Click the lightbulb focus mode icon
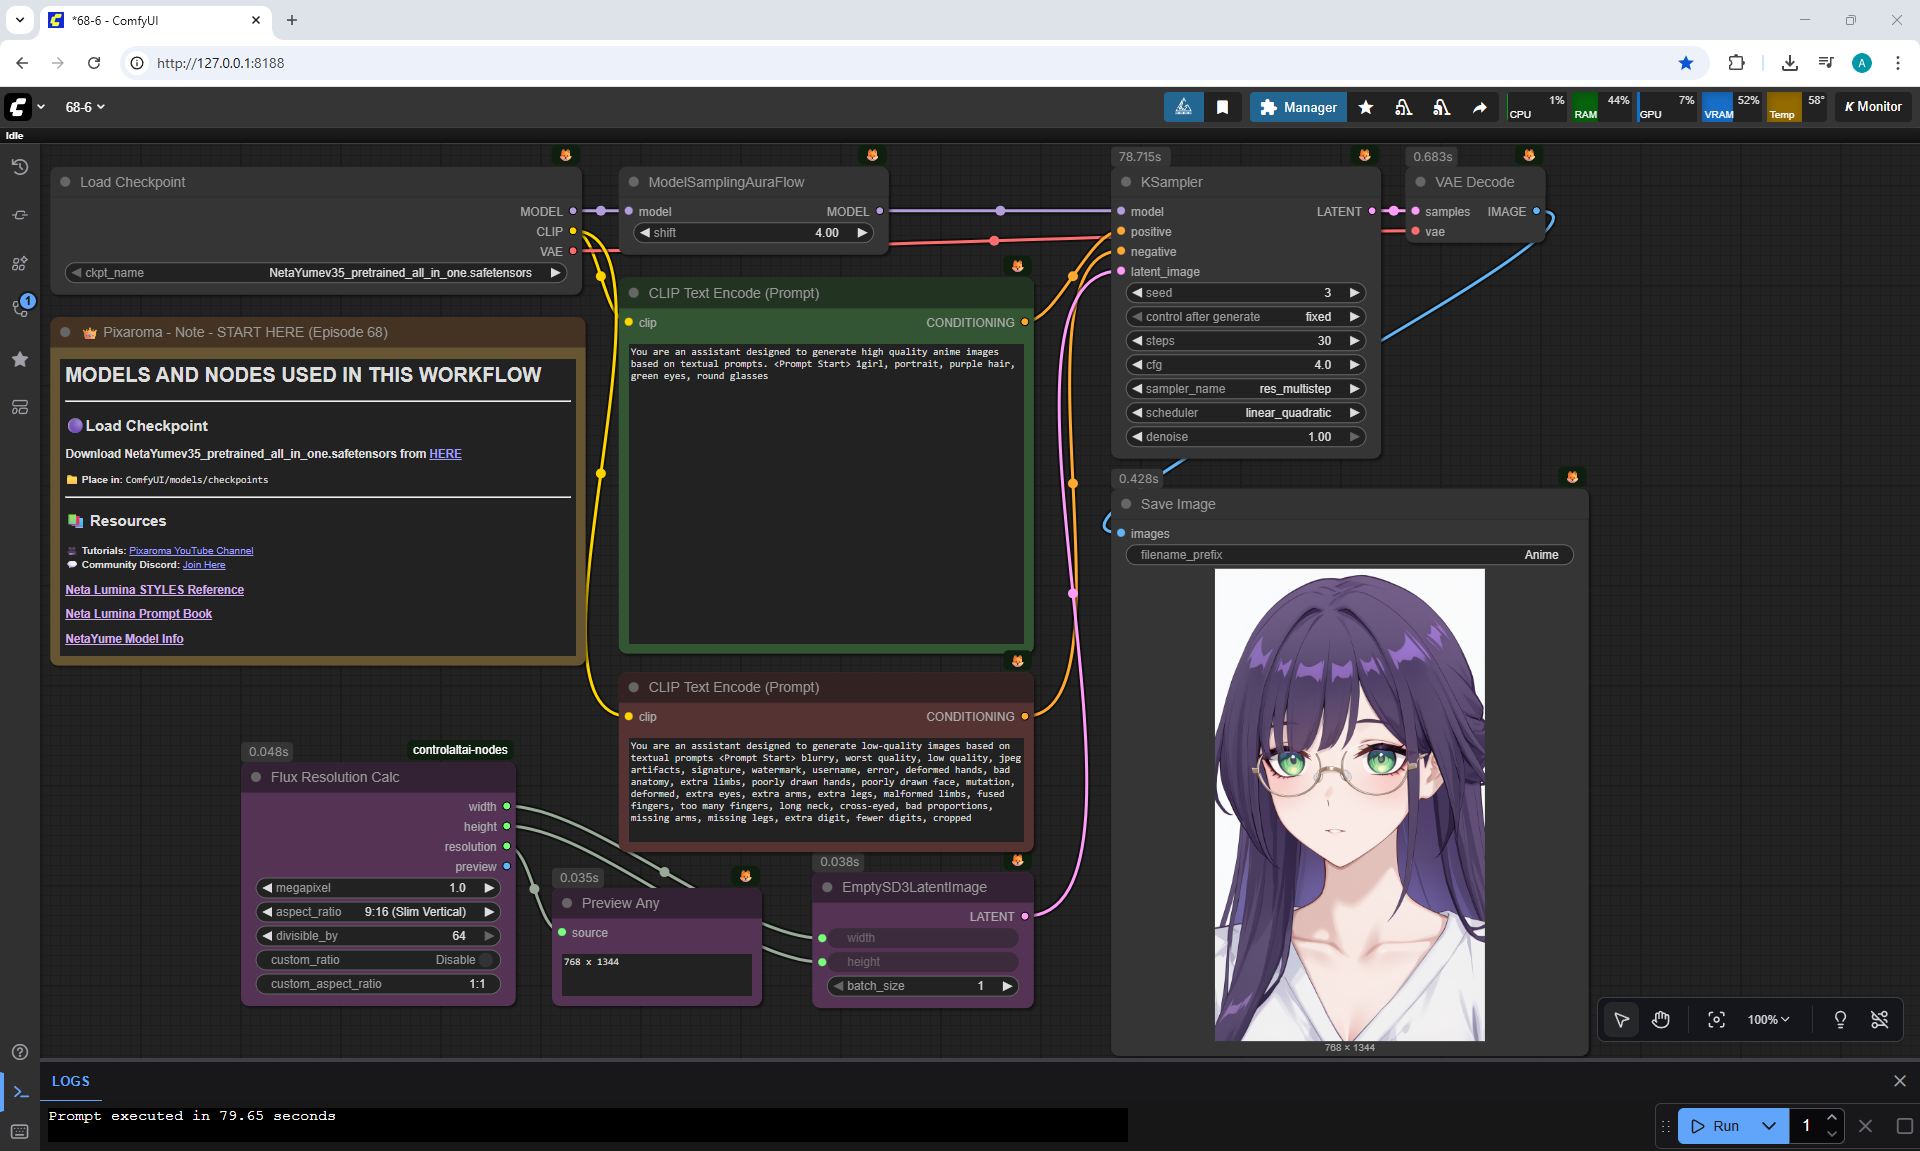1920x1151 pixels. [1840, 1019]
